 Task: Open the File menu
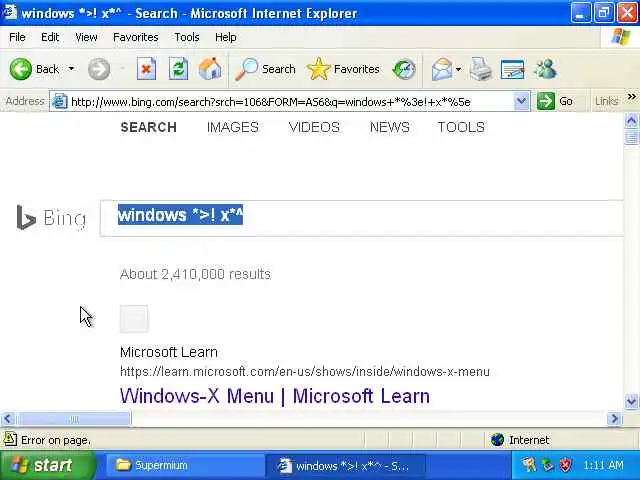(17, 37)
